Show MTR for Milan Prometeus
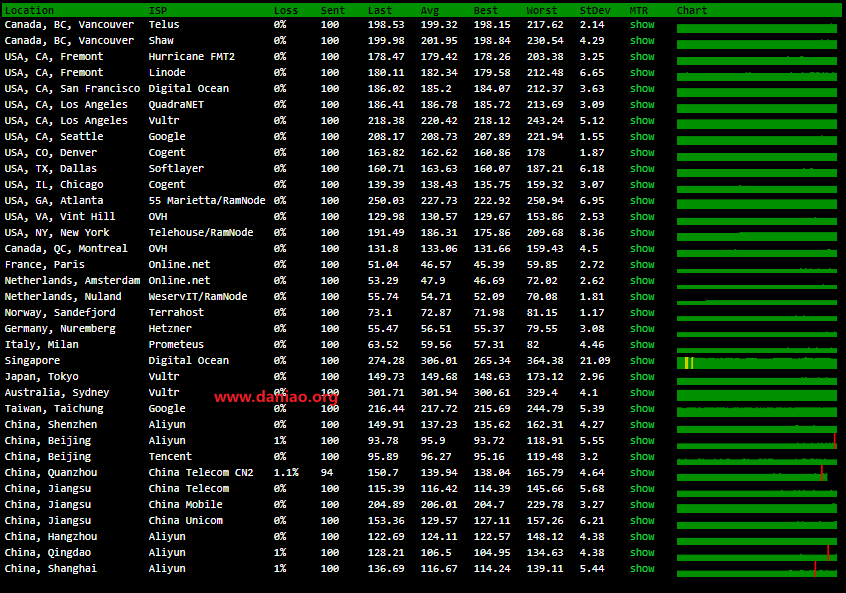This screenshot has width=846, height=593. pyautogui.click(x=642, y=345)
